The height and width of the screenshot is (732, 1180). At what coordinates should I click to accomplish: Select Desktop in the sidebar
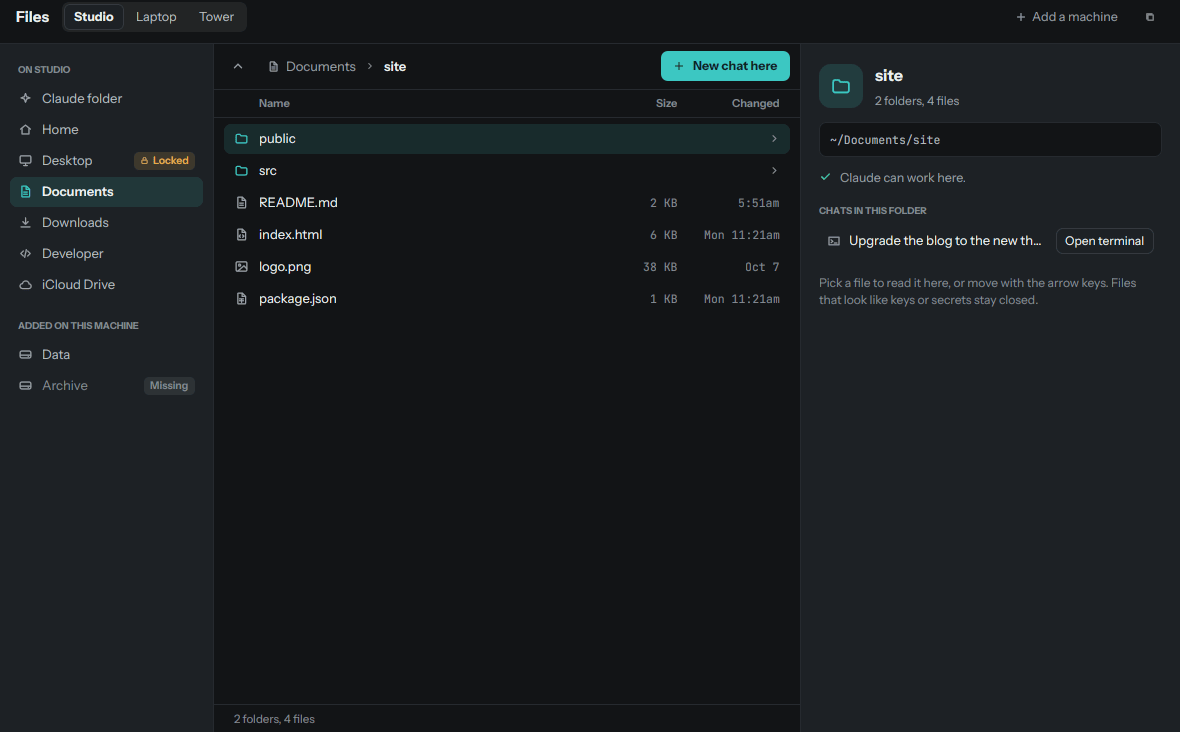[106, 160]
